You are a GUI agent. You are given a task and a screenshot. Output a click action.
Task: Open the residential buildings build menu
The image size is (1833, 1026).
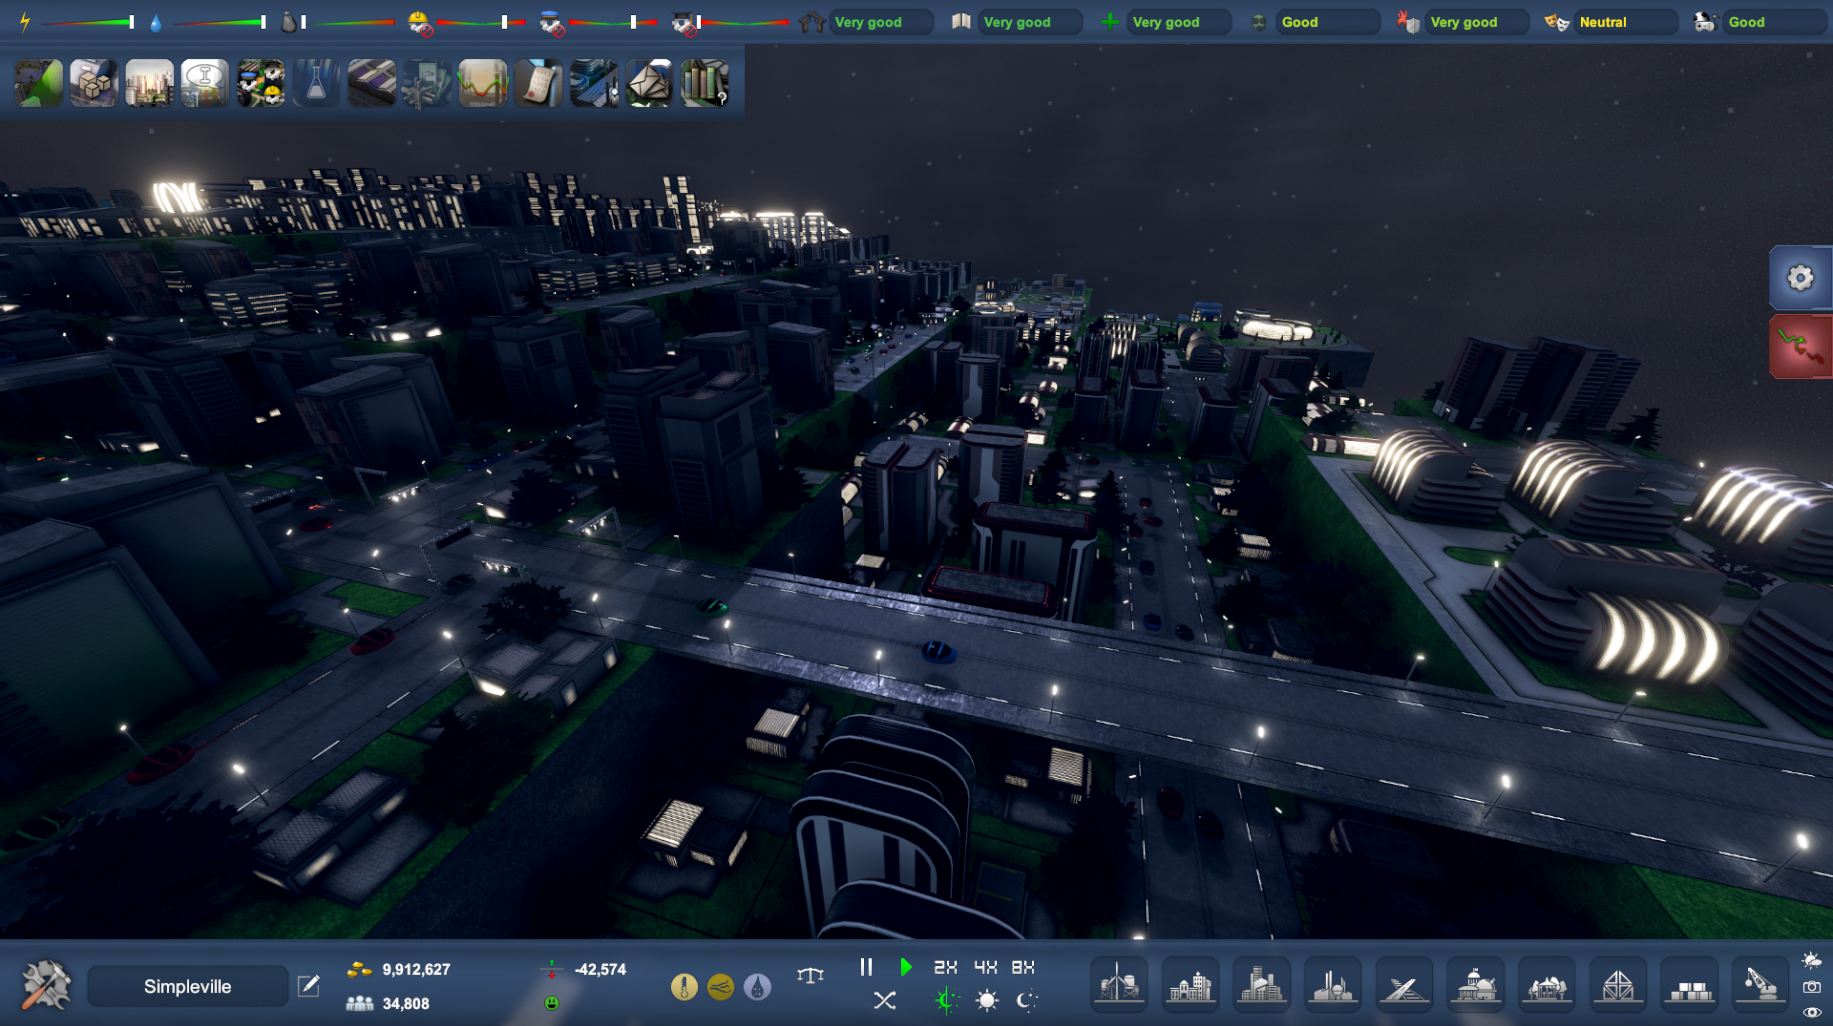tap(1190, 985)
